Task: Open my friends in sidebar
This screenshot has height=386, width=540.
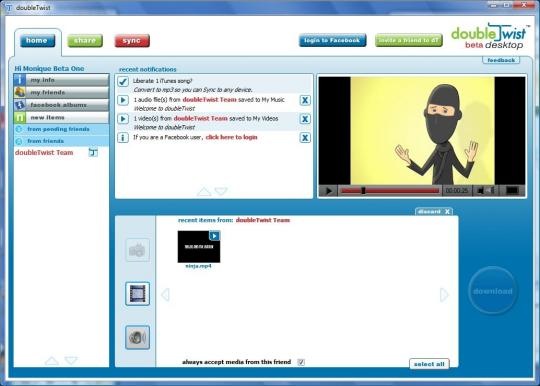Action: pos(61,92)
